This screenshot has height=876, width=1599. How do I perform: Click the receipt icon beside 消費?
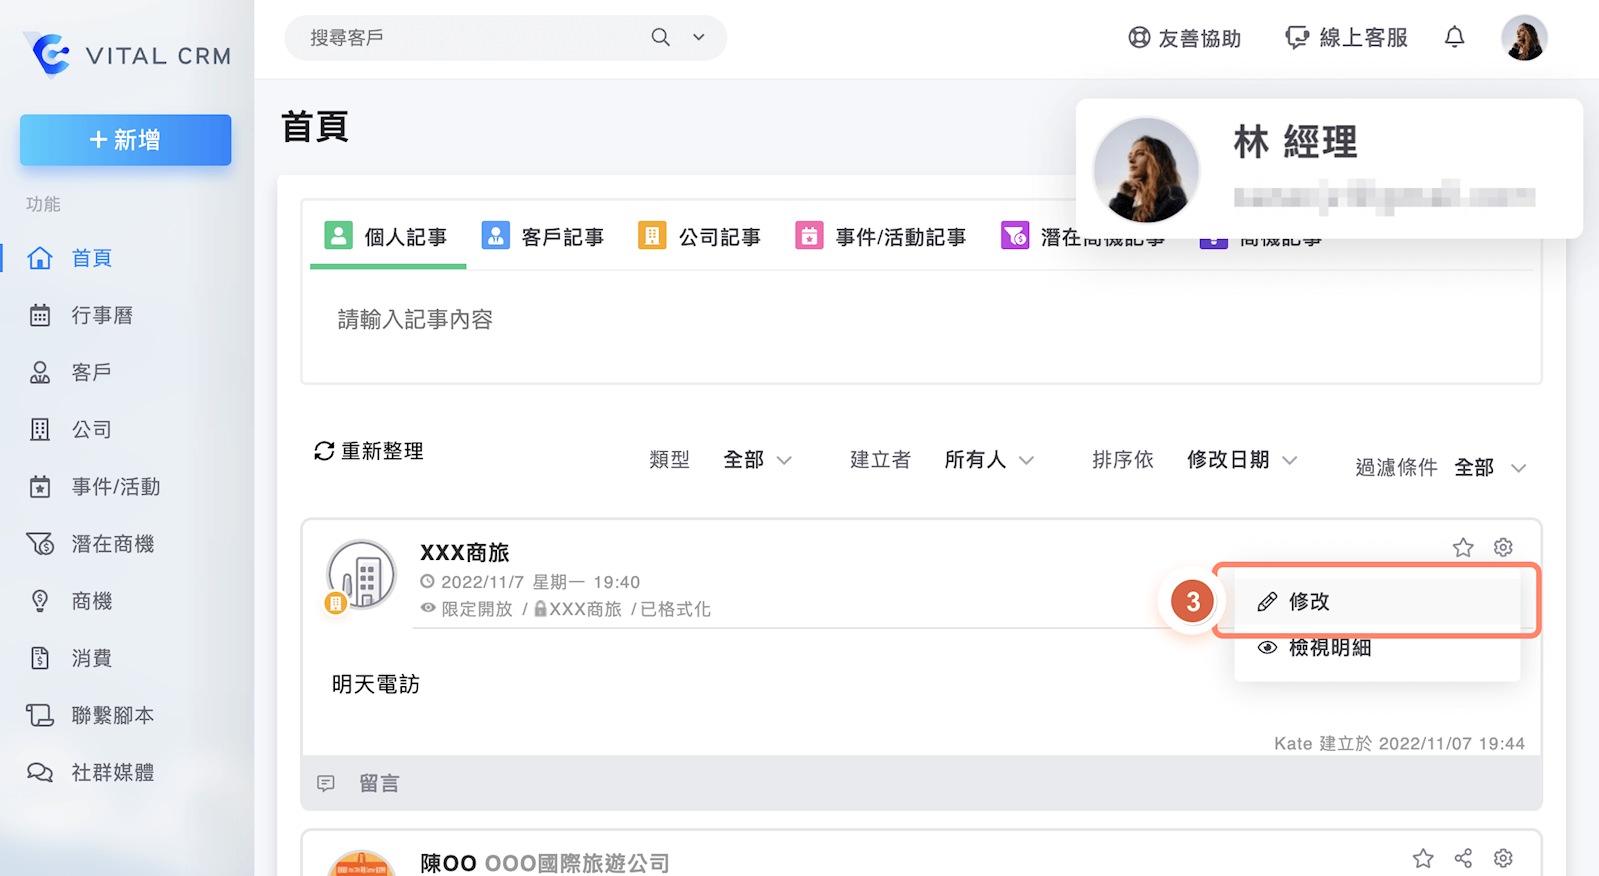pyautogui.click(x=40, y=658)
